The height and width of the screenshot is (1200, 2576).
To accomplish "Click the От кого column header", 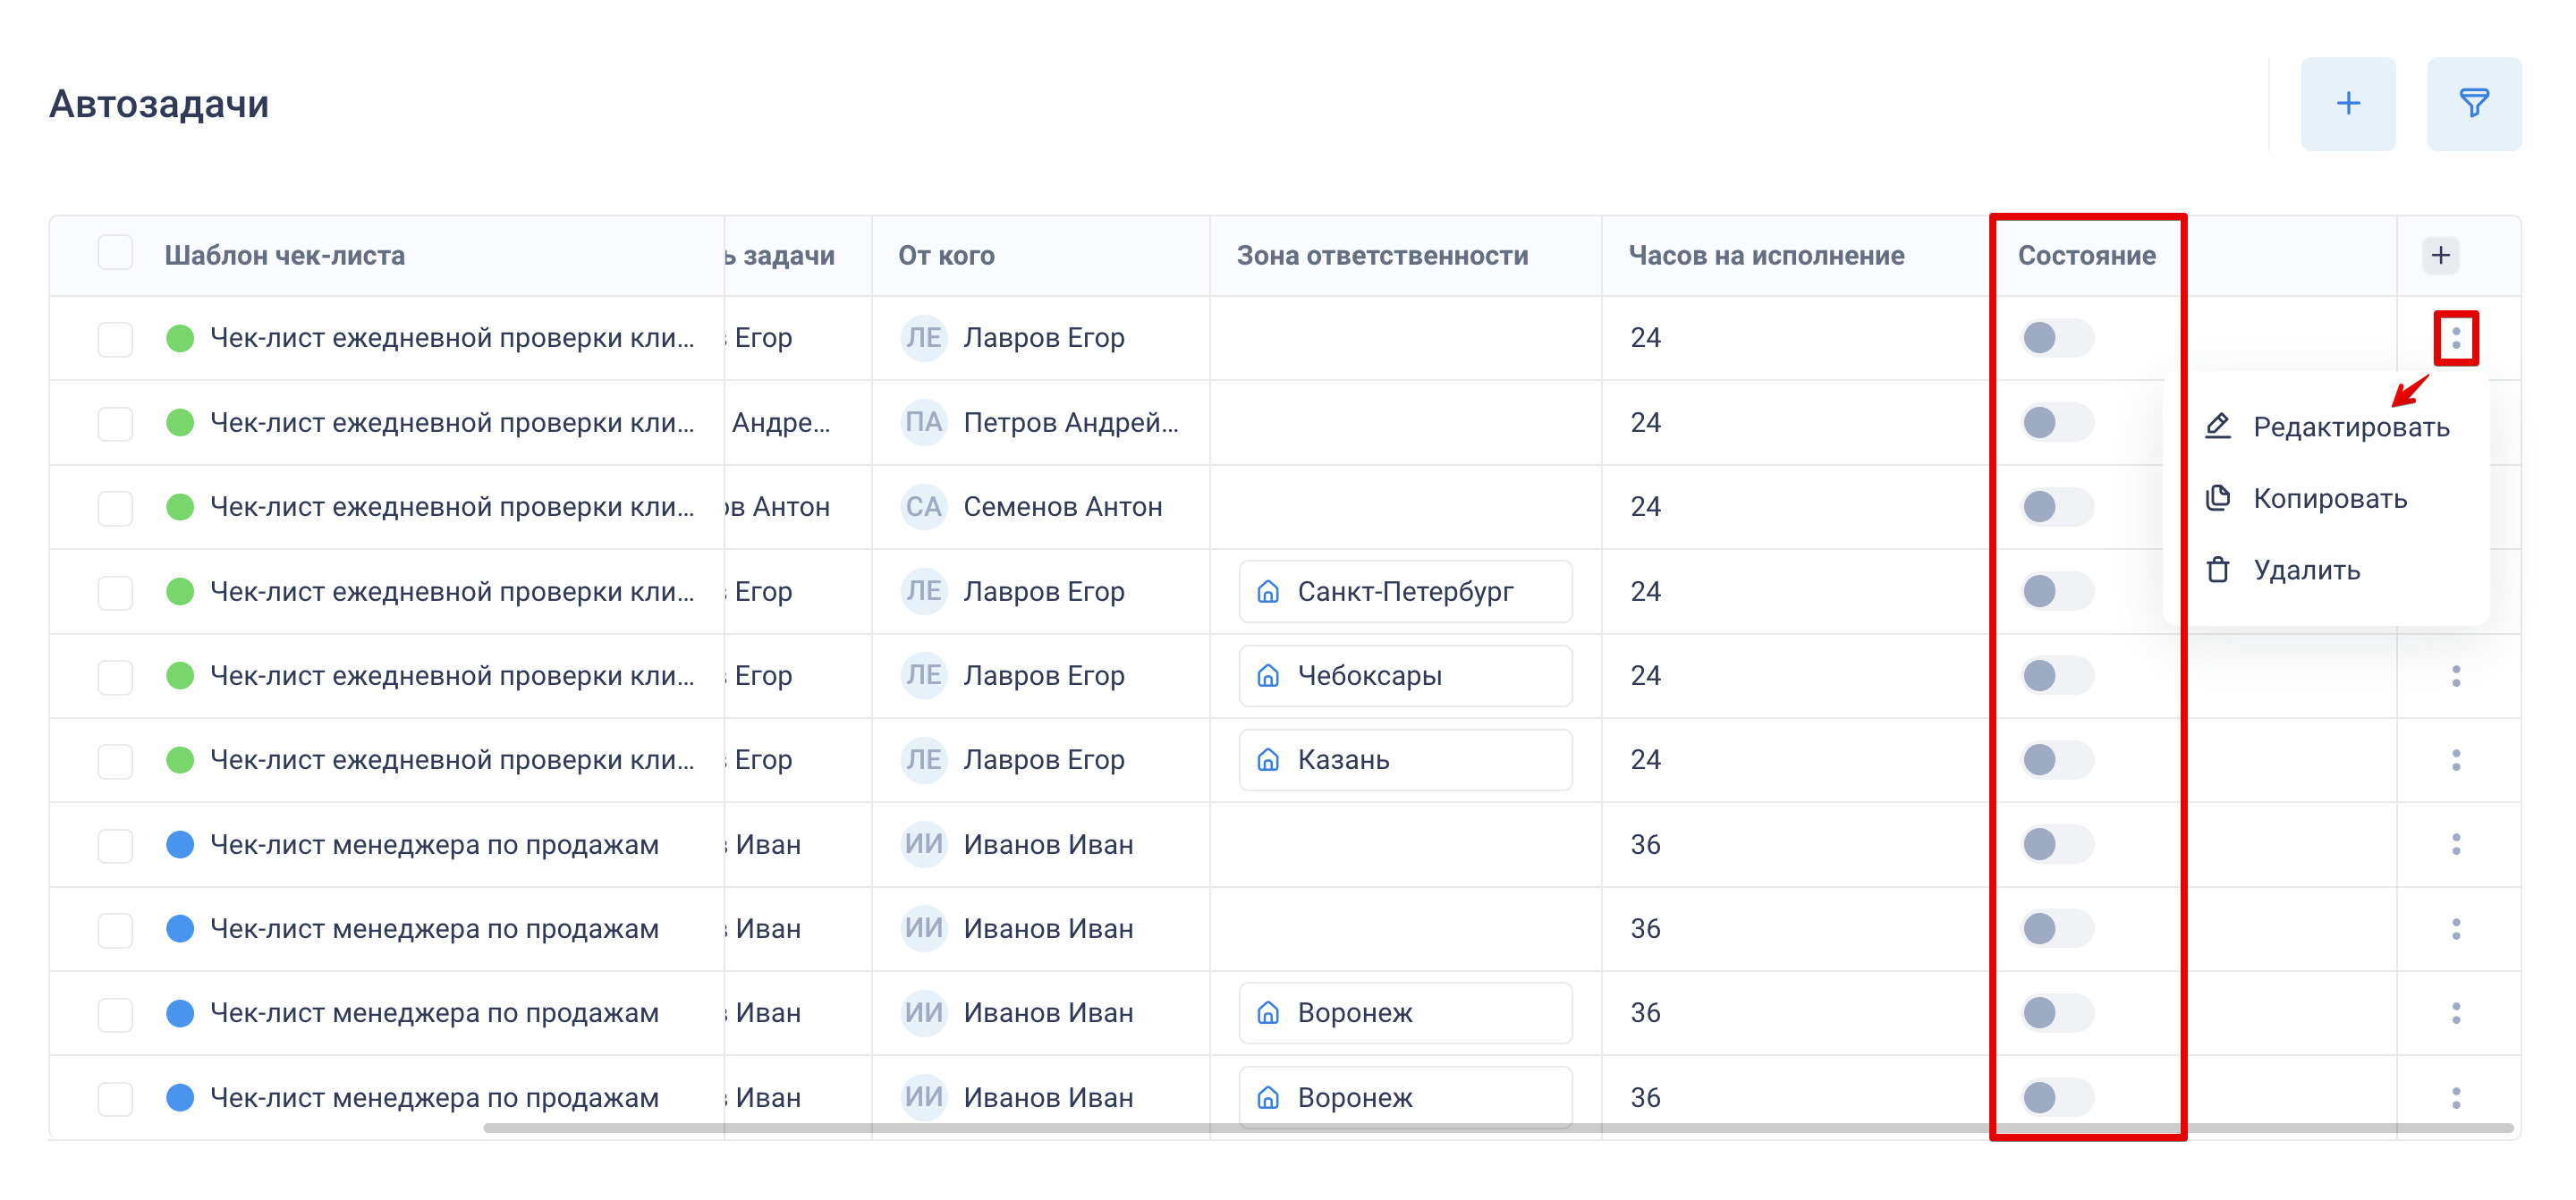I will [946, 255].
